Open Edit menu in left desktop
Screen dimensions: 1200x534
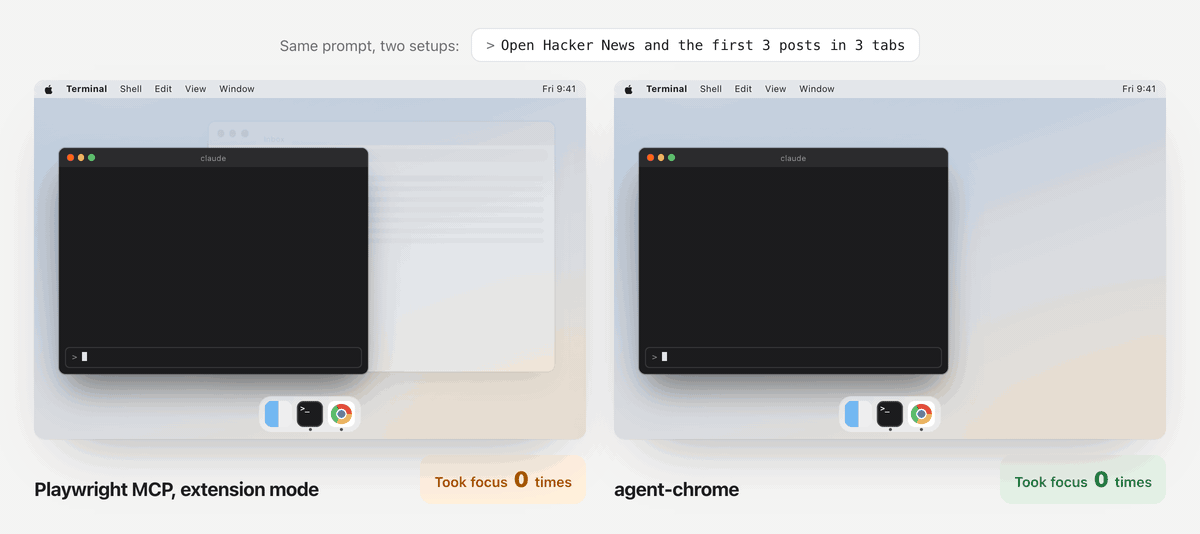163,89
